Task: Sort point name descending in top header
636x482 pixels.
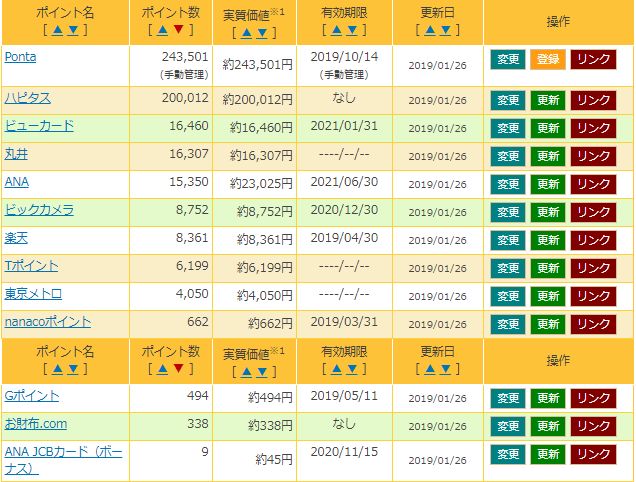Action: coord(73,30)
